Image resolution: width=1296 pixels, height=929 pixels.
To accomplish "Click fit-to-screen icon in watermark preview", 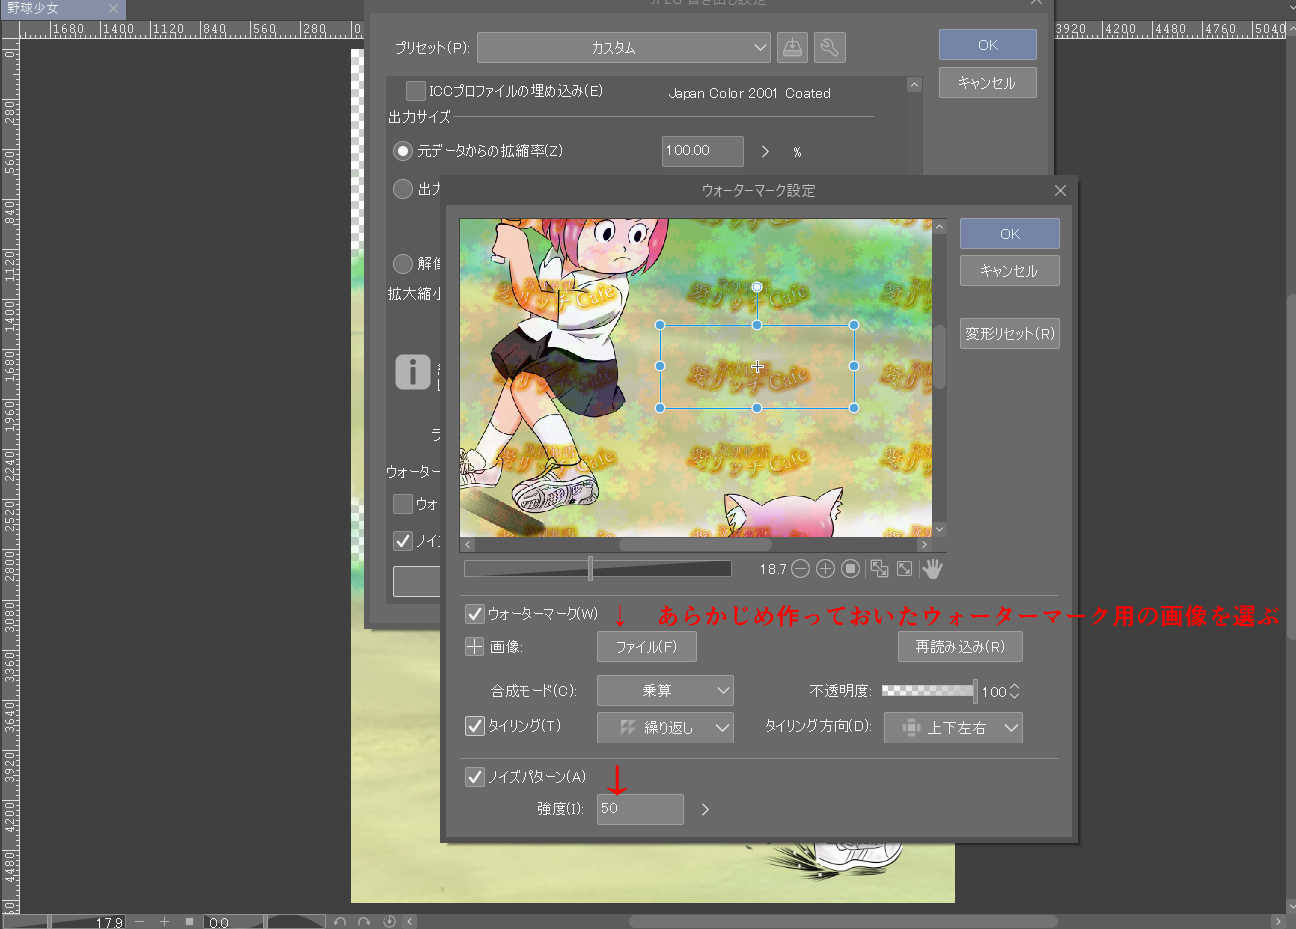I will pos(904,569).
